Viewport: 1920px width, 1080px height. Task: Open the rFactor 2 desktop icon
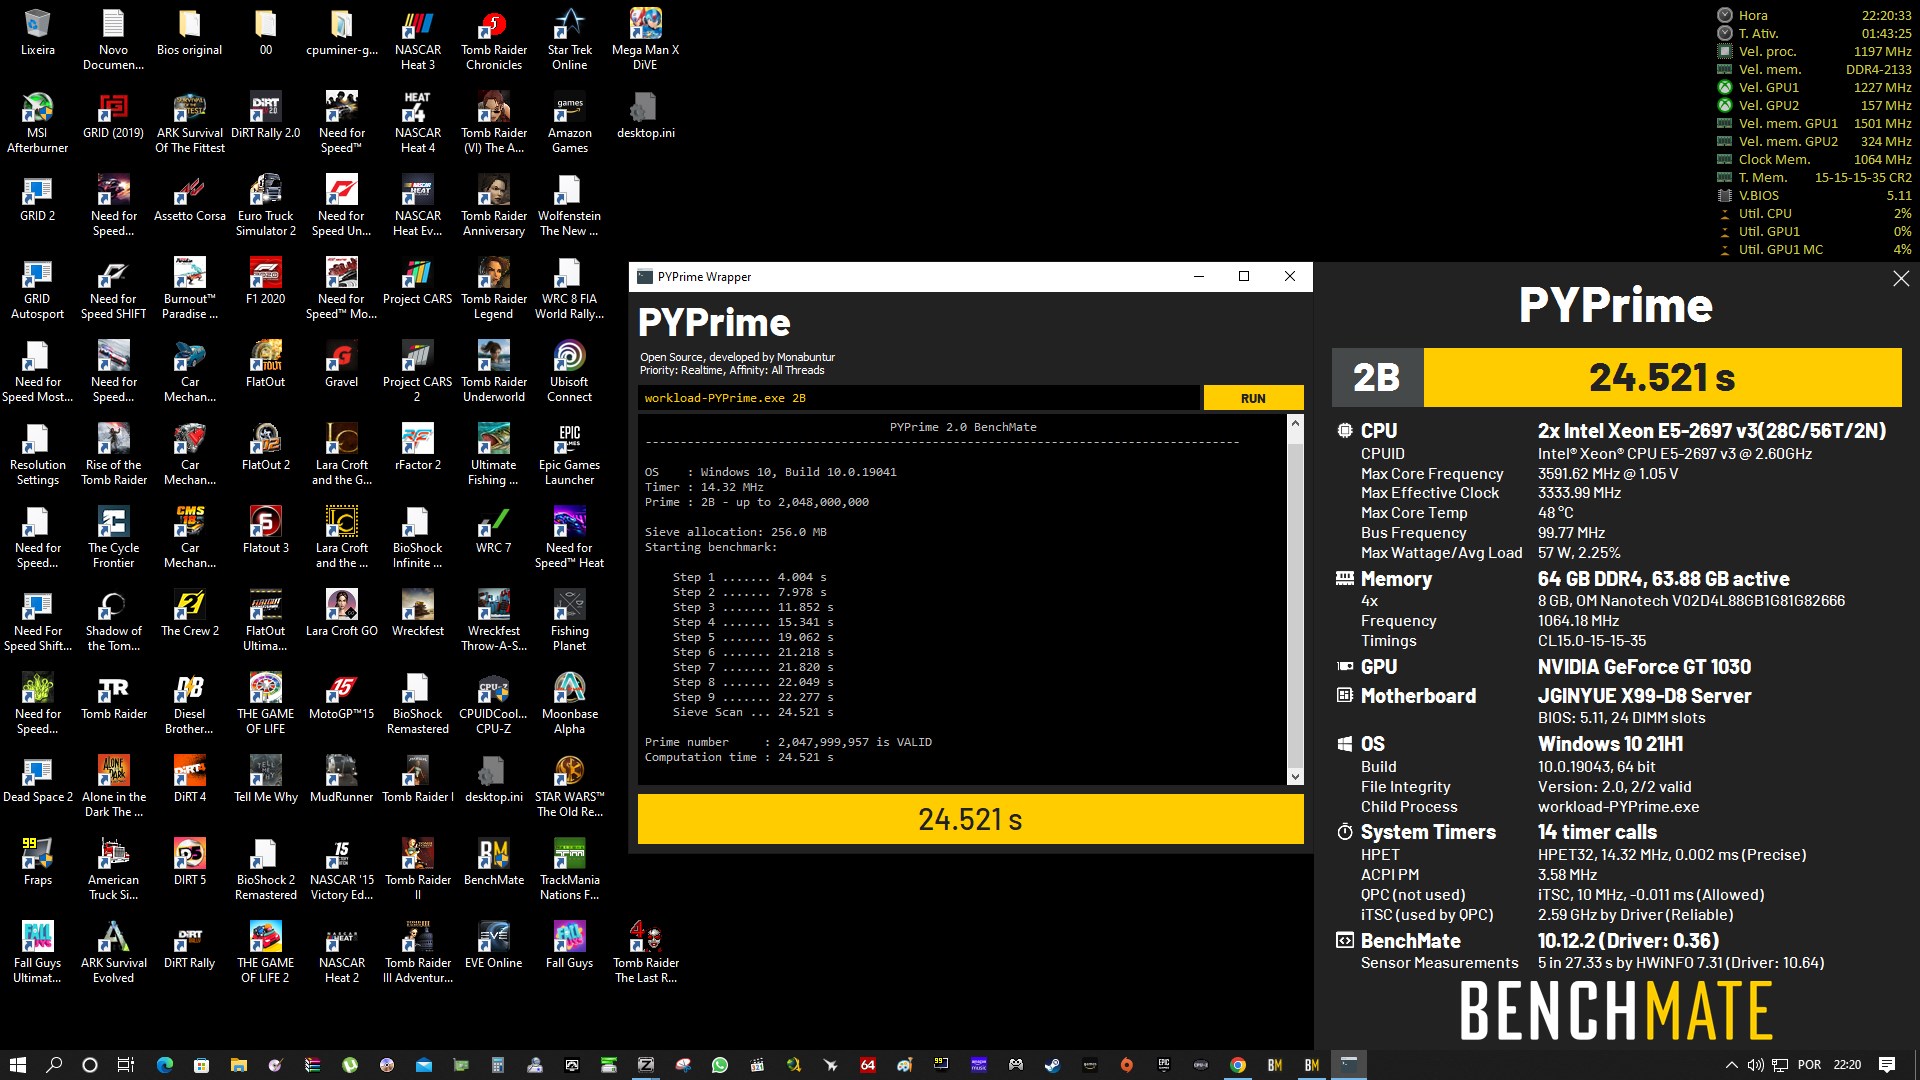coord(417,447)
